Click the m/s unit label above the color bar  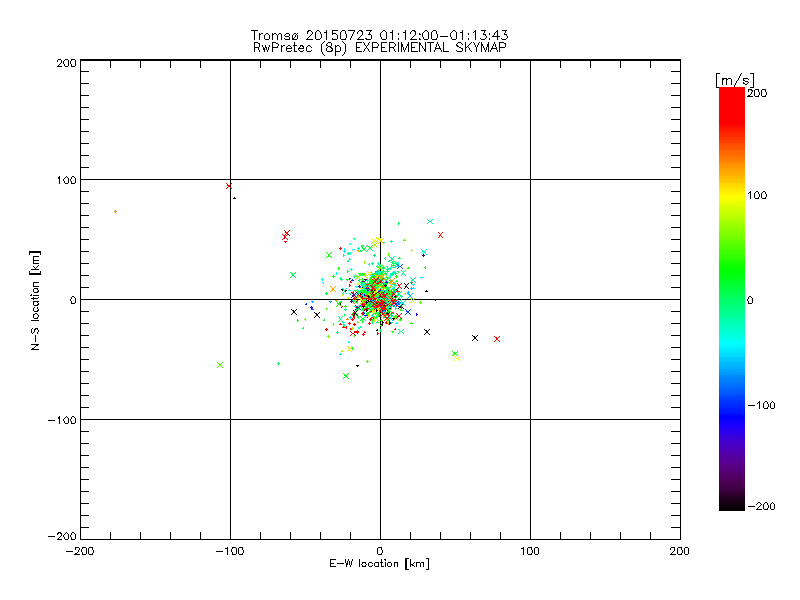[734, 80]
